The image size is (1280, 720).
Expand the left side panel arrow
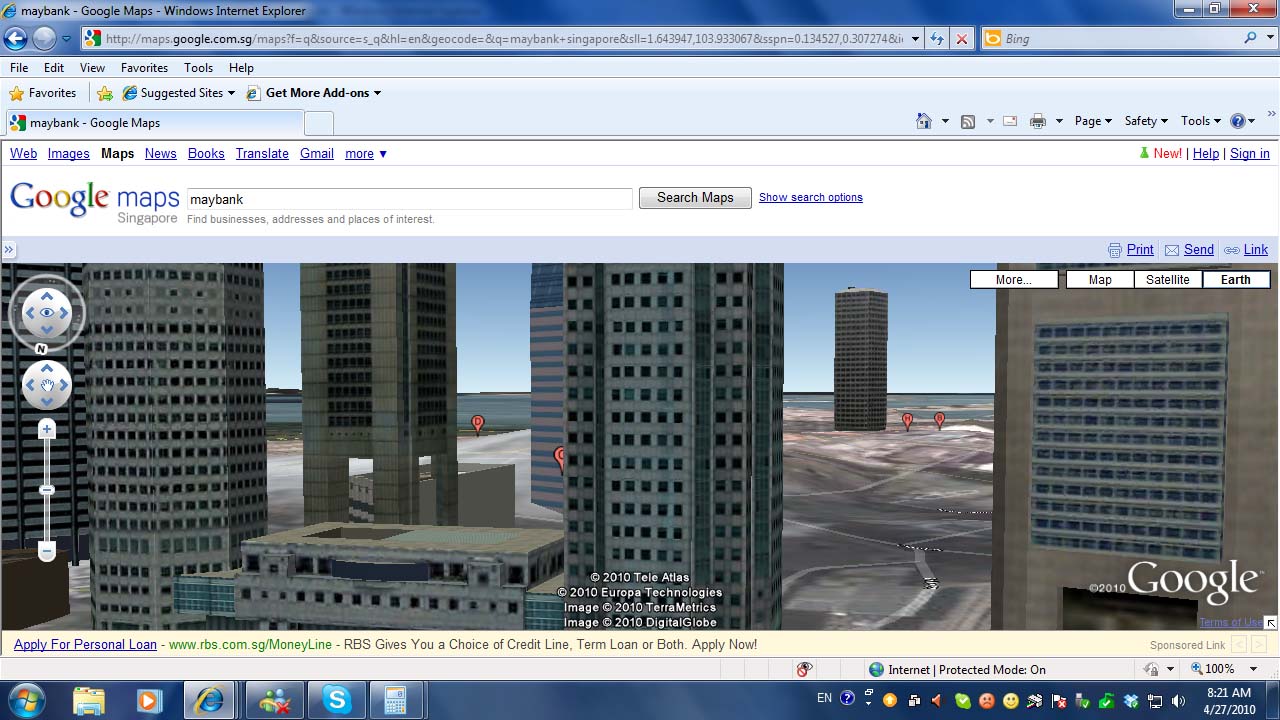(9, 250)
